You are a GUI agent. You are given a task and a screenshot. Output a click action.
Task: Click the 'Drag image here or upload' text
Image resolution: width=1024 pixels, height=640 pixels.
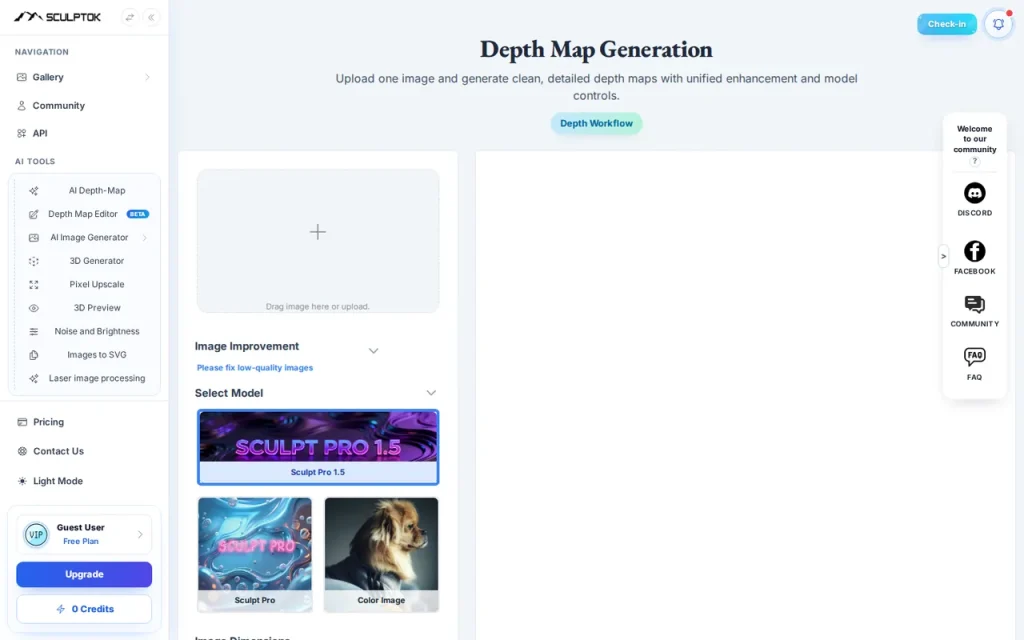coord(317,306)
